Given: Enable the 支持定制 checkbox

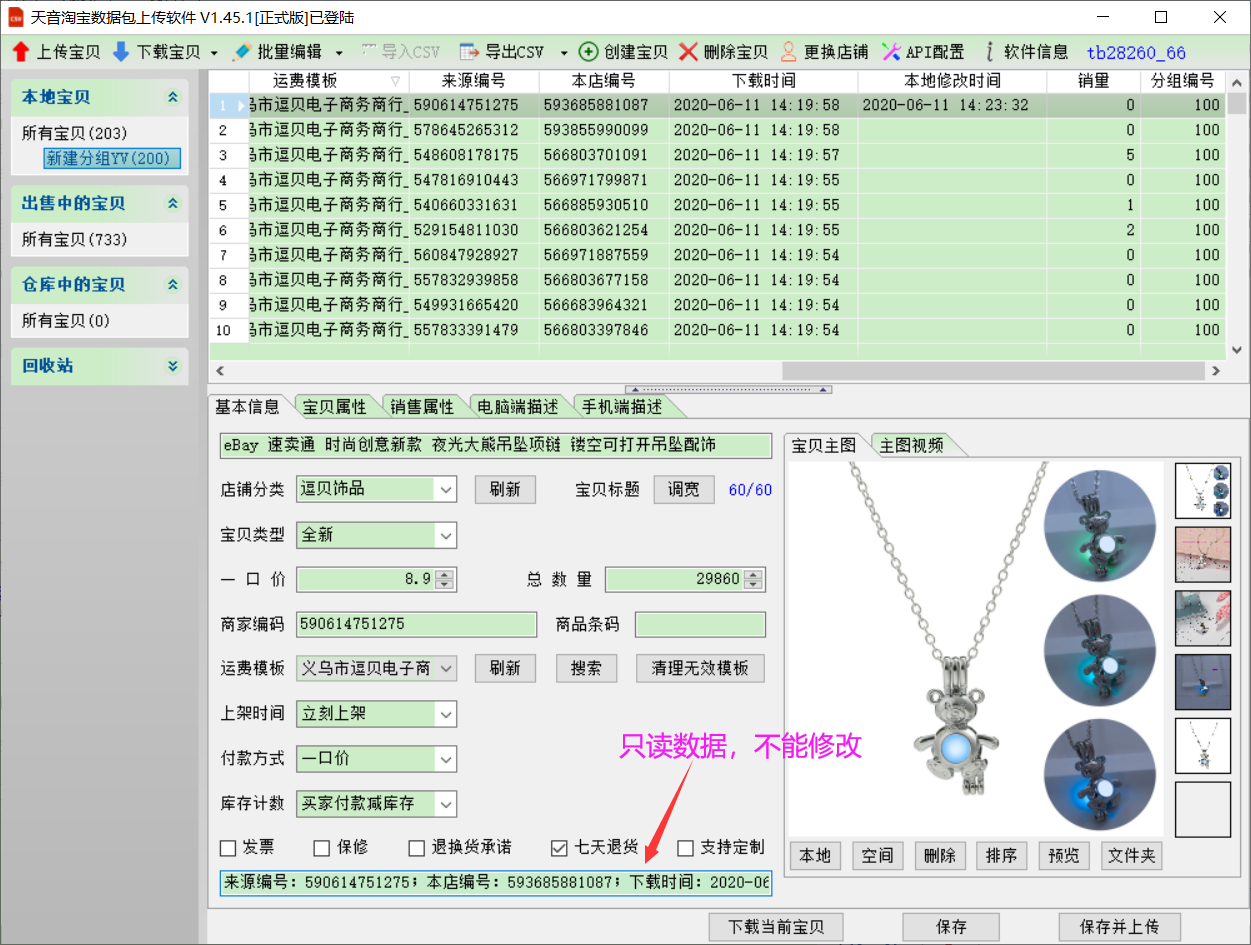Looking at the screenshot, I should point(685,848).
